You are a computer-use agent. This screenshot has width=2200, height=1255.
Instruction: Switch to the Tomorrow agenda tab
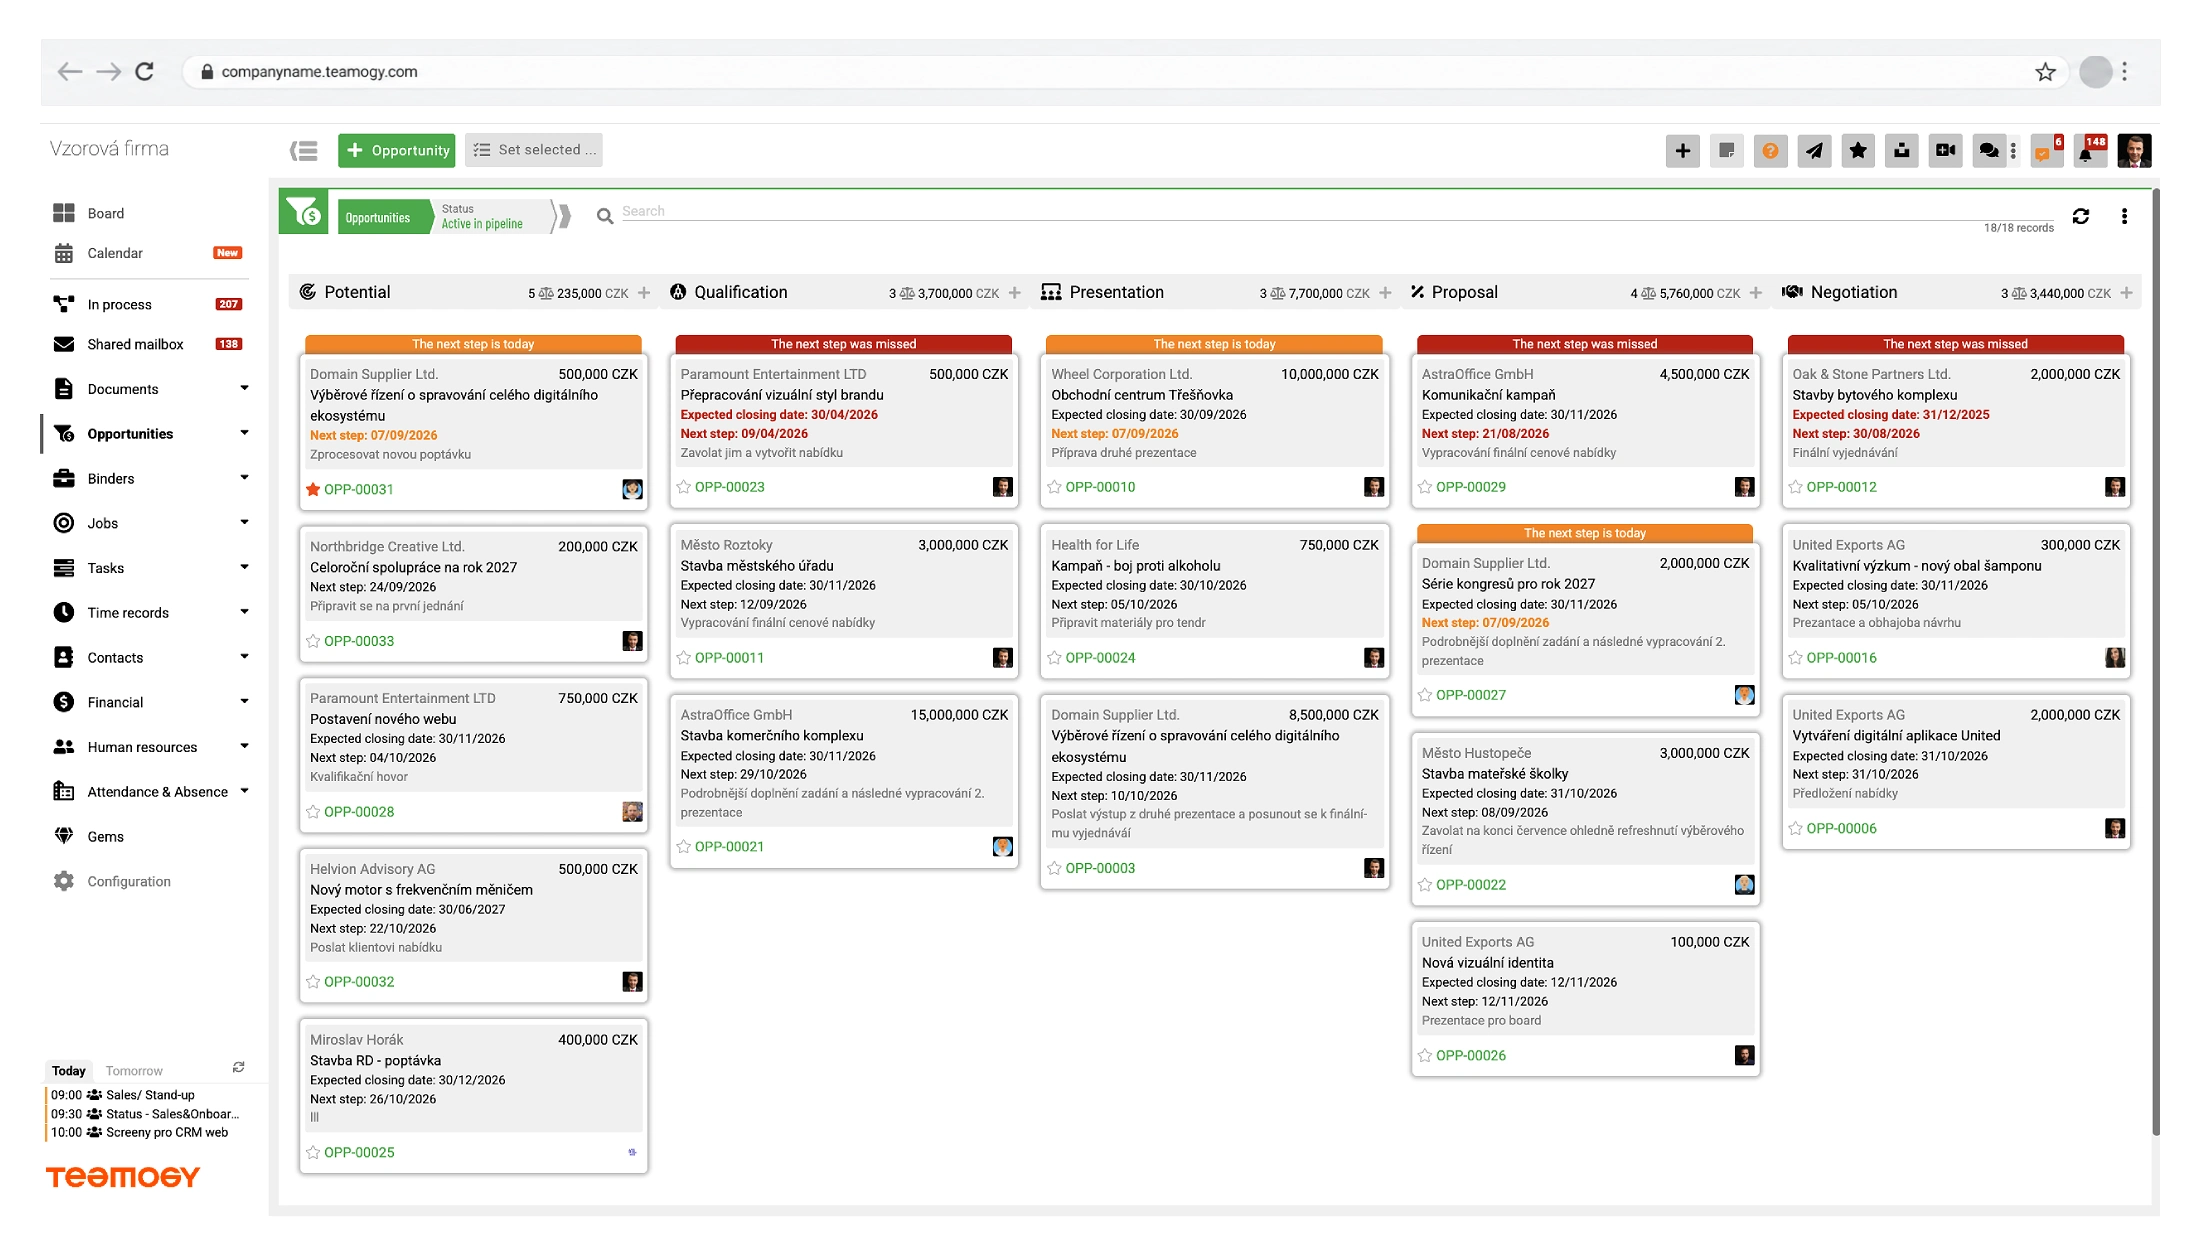click(x=134, y=1070)
